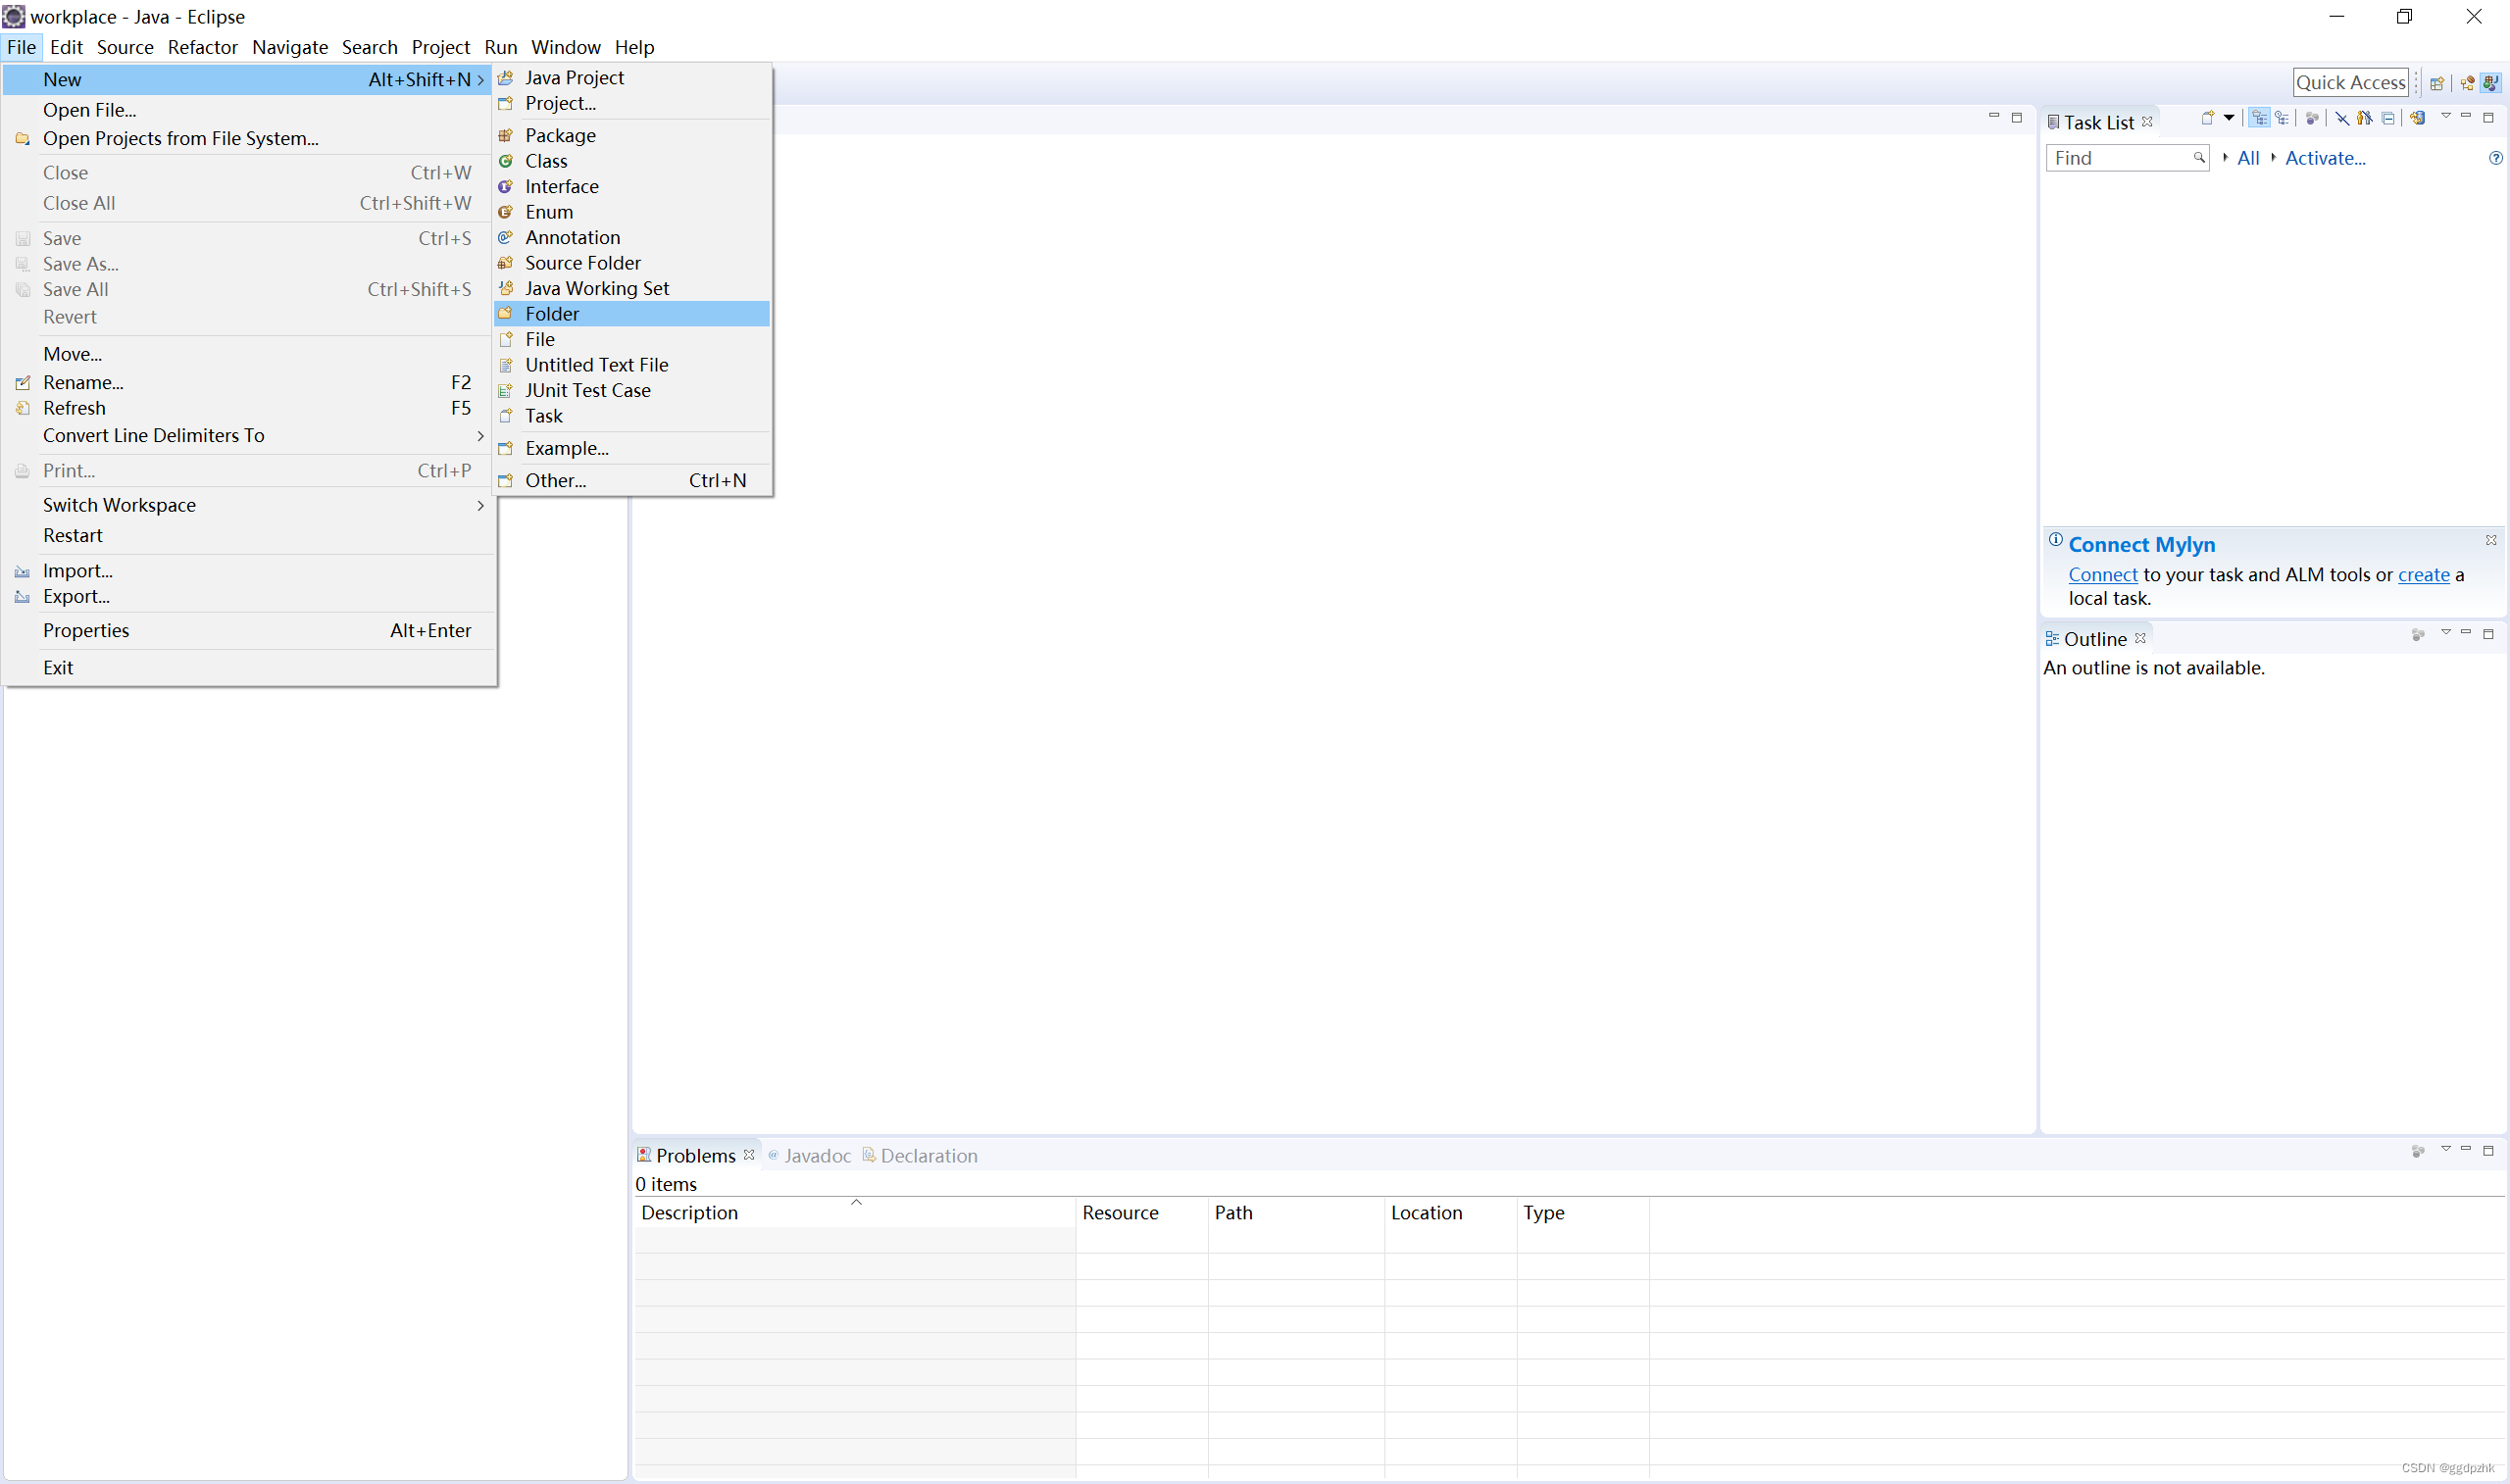
Task: Minimize the Problems view
Action: 2466,1149
